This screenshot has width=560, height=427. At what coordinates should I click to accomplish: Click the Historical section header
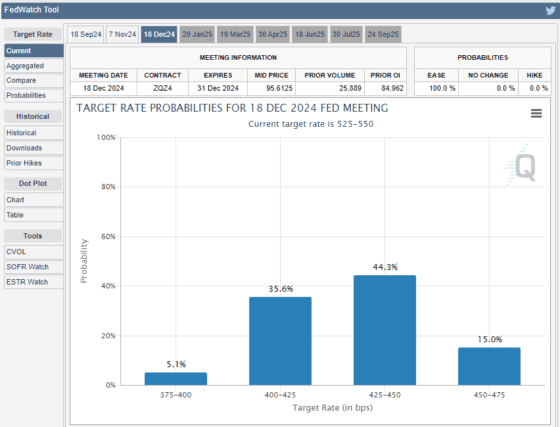click(33, 116)
